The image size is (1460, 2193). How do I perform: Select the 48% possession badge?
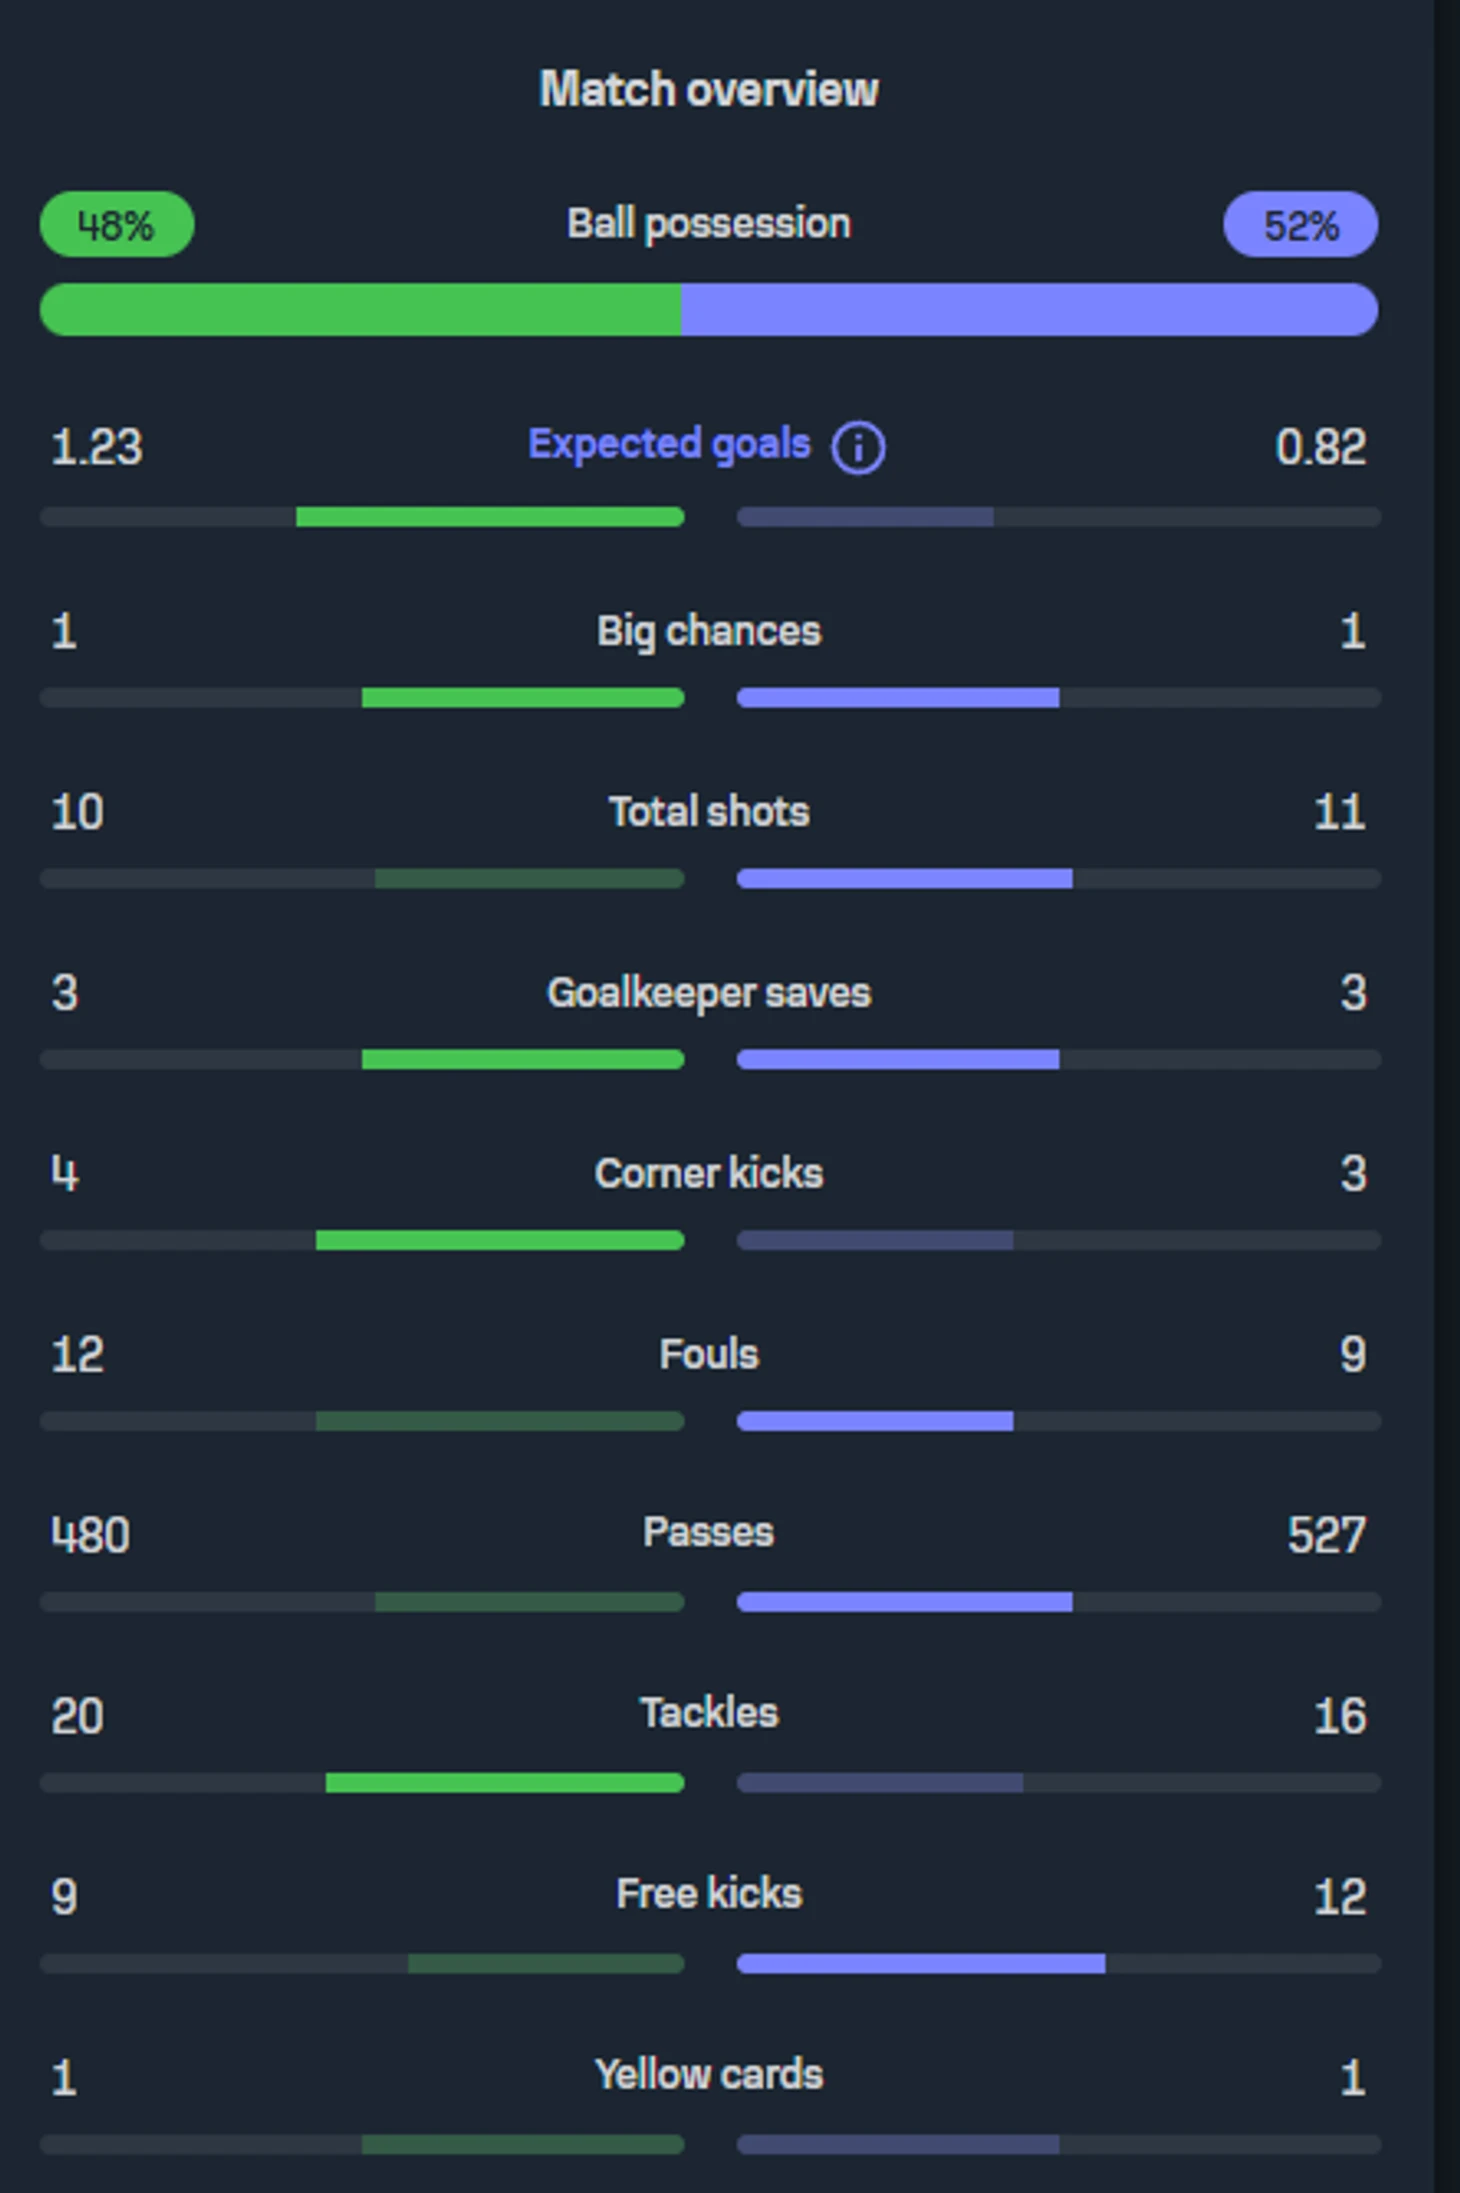117,225
